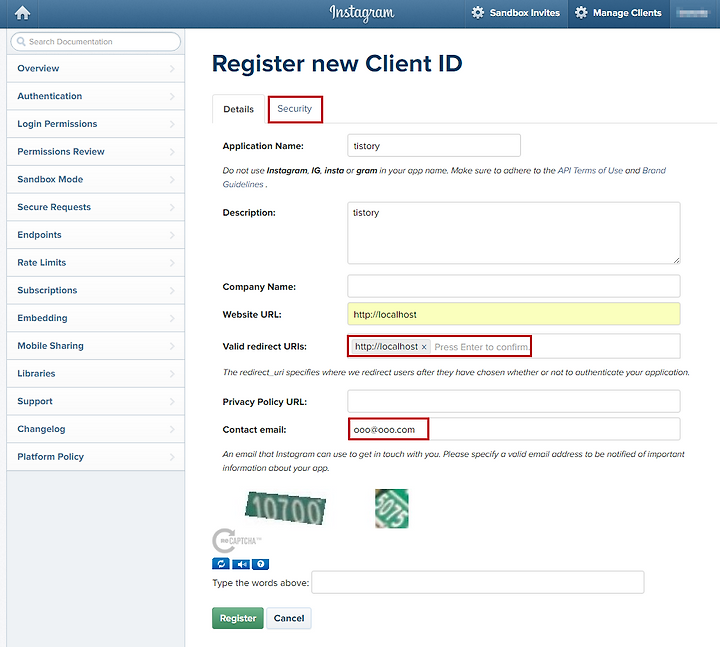Screen dimensions: 720x647
Task: Click the Cancel button
Action: click(289, 618)
